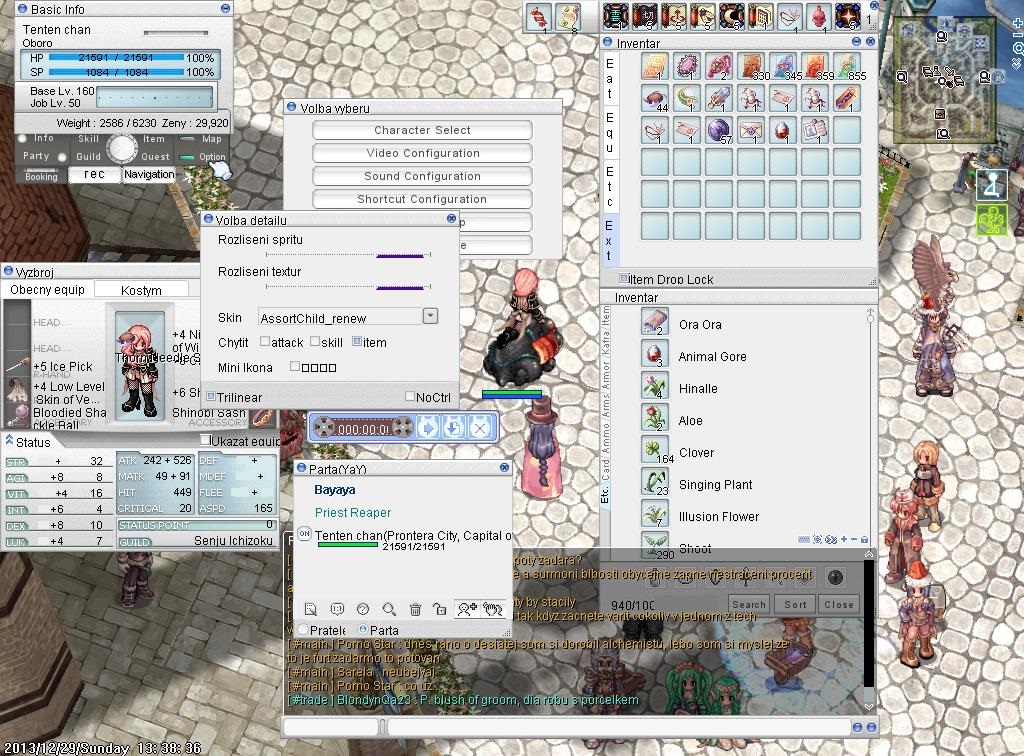Toggle the Trilinear checkbox
Viewport: 1024px width, 756px height.
[x=211, y=396]
